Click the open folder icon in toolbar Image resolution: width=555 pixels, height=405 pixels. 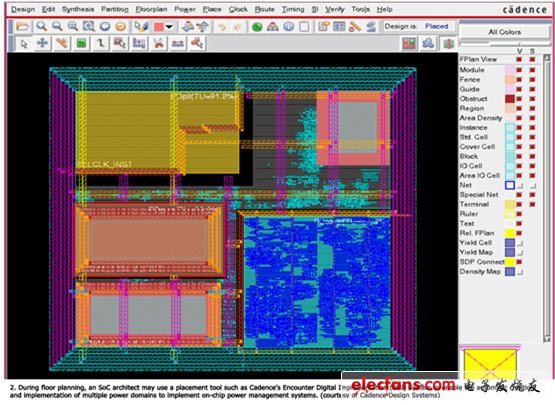pos(22,26)
